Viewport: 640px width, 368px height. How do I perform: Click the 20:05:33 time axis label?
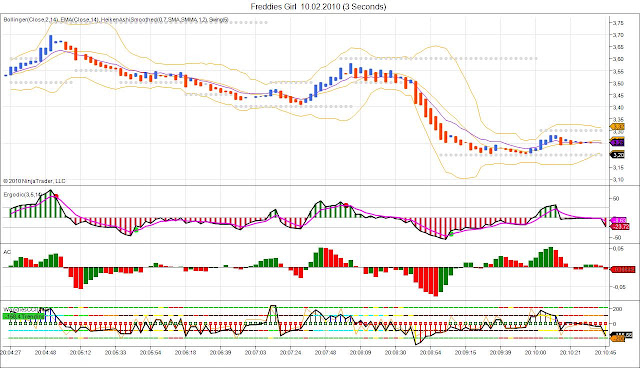click(116, 352)
